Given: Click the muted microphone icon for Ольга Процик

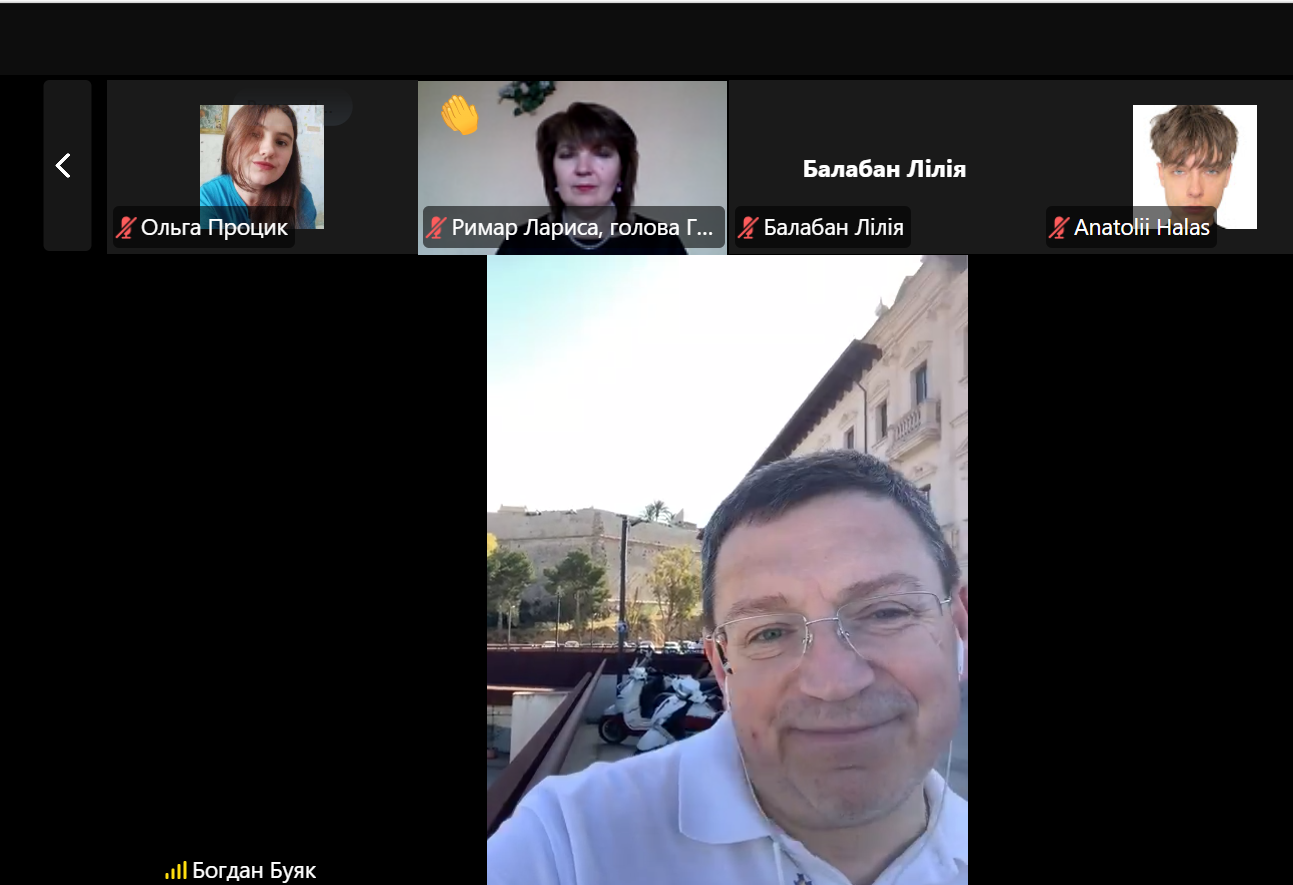Looking at the screenshot, I should [126, 228].
